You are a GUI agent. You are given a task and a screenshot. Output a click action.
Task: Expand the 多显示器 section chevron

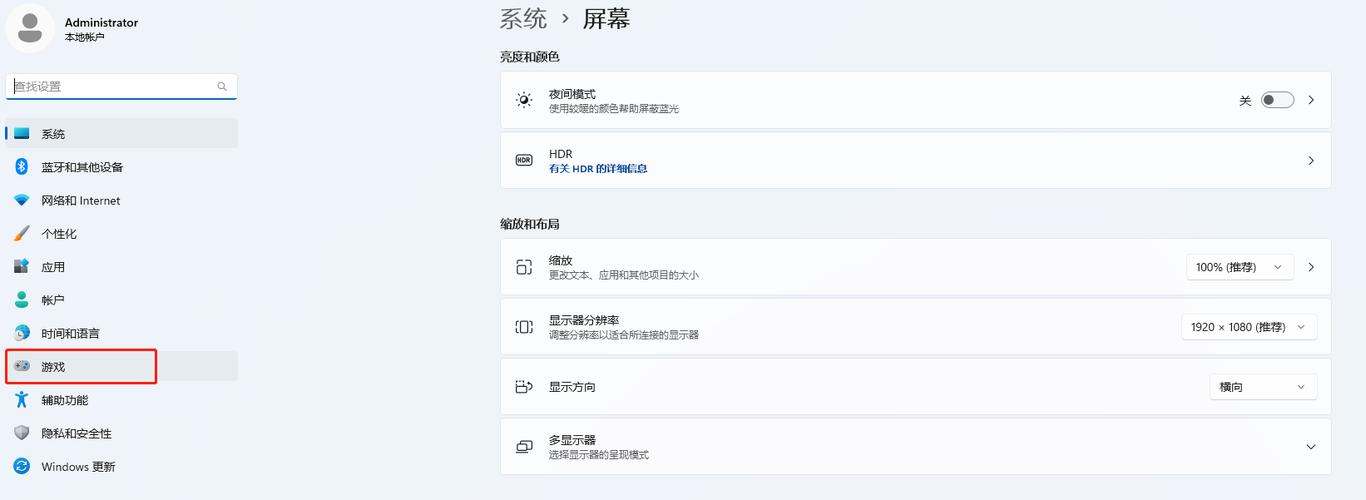pyautogui.click(x=1311, y=447)
